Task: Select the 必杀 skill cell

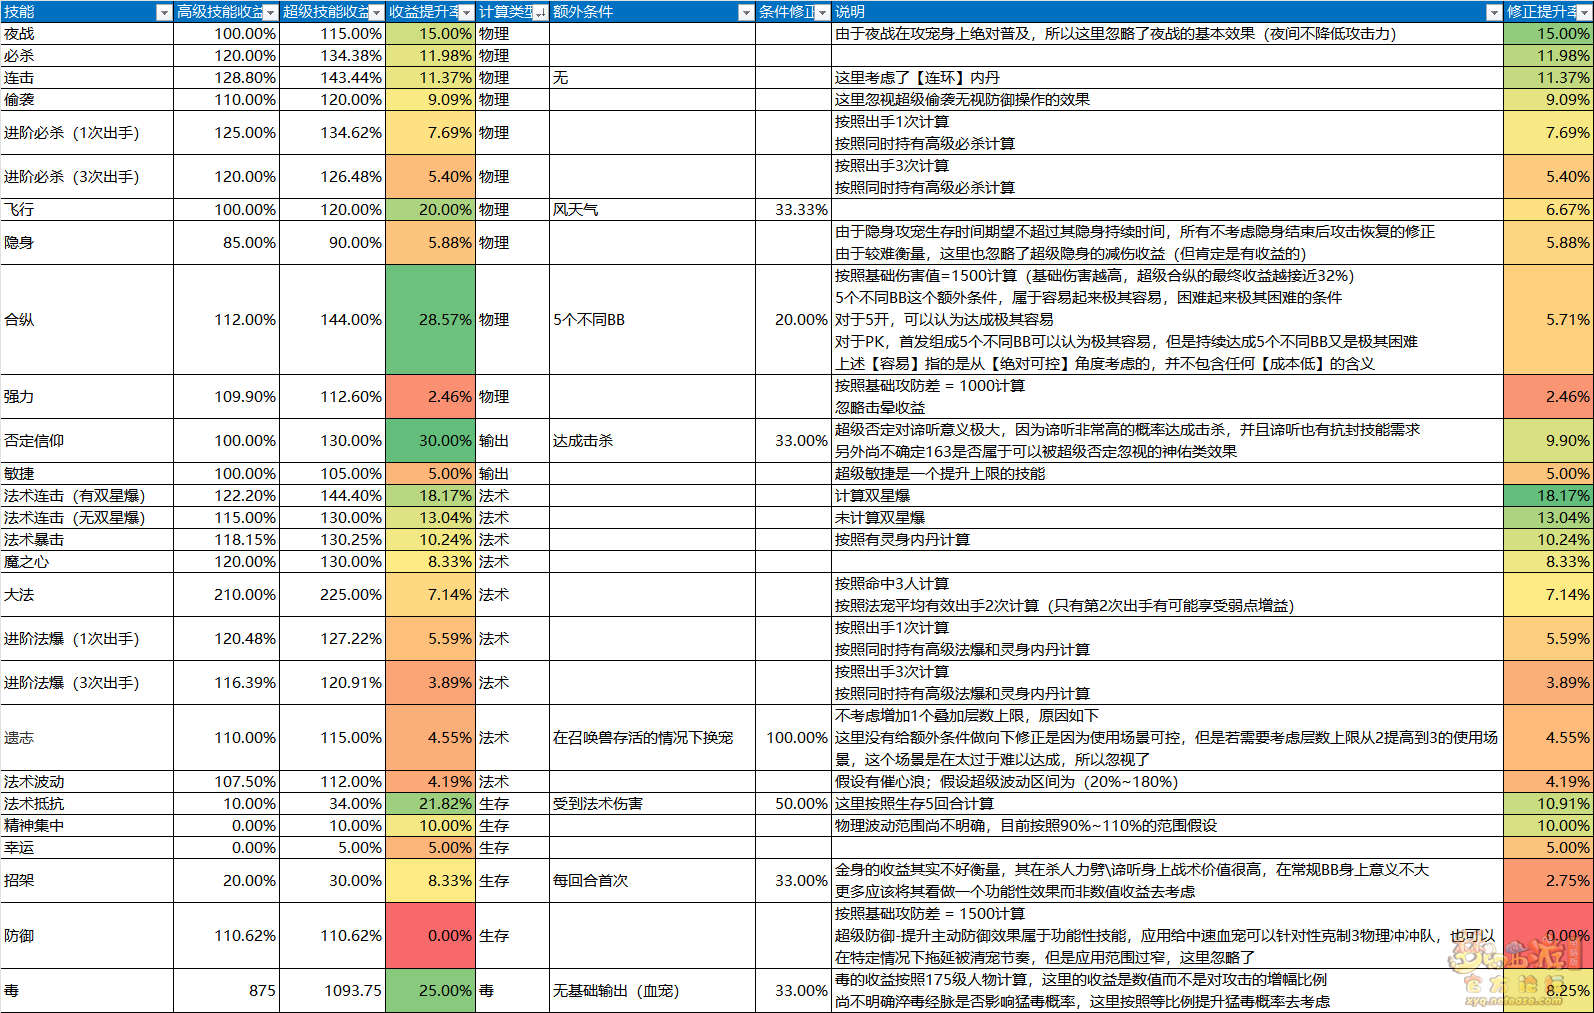Action: 87,56
